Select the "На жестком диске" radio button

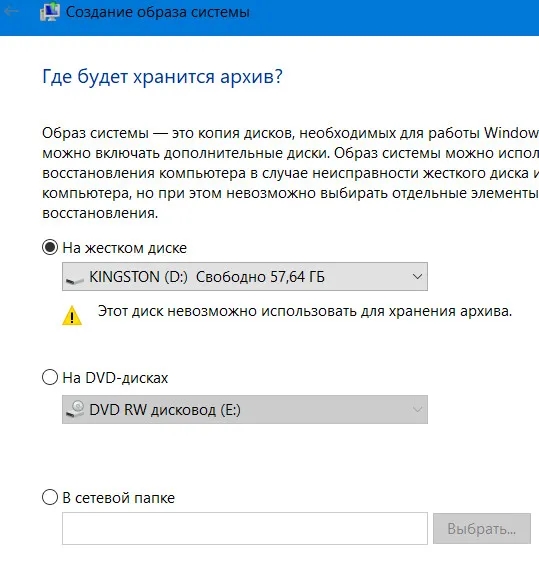[50, 247]
